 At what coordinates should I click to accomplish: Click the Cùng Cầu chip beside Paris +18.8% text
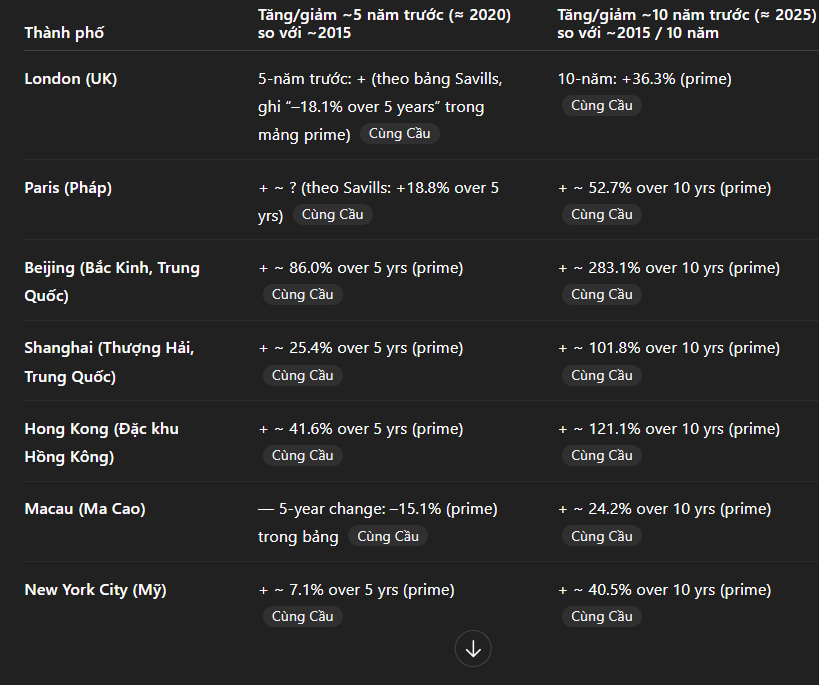(x=332, y=214)
